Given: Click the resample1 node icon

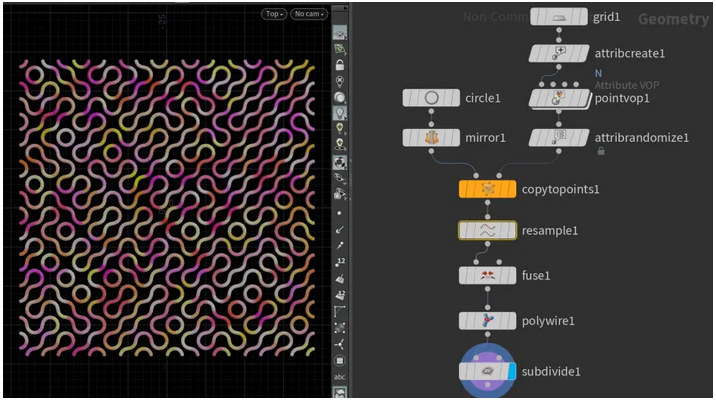Looking at the screenshot, I should coord(487,231).
